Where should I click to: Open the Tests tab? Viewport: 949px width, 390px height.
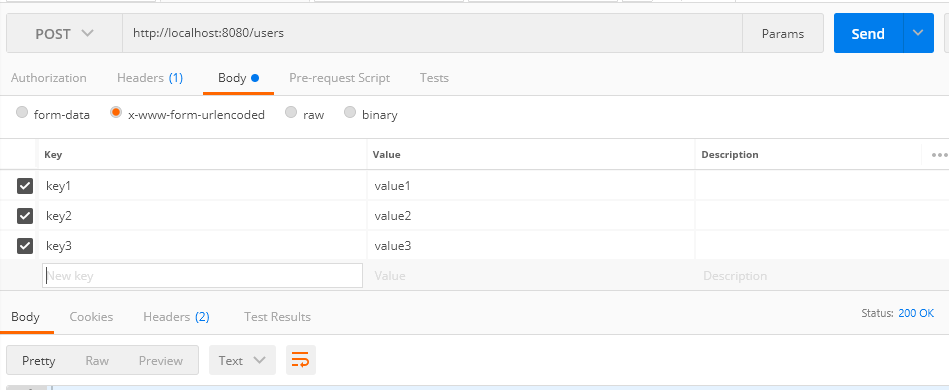434,78
